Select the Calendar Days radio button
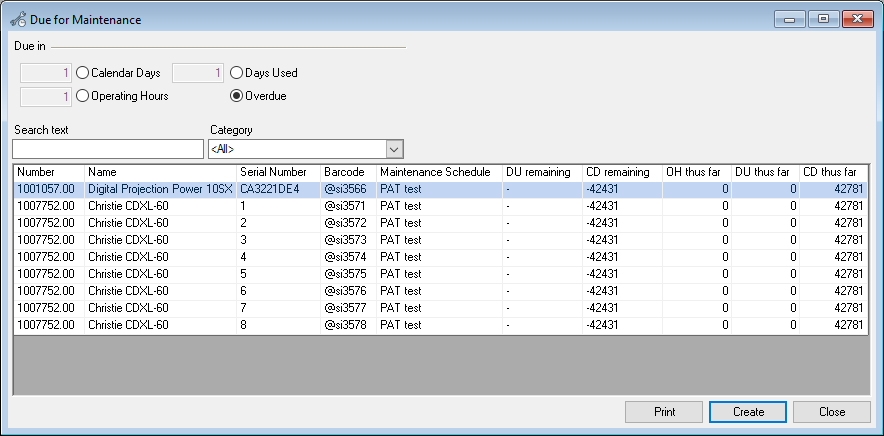The height and width of the screenshot is (436, 884). click(x=82, y=73)
